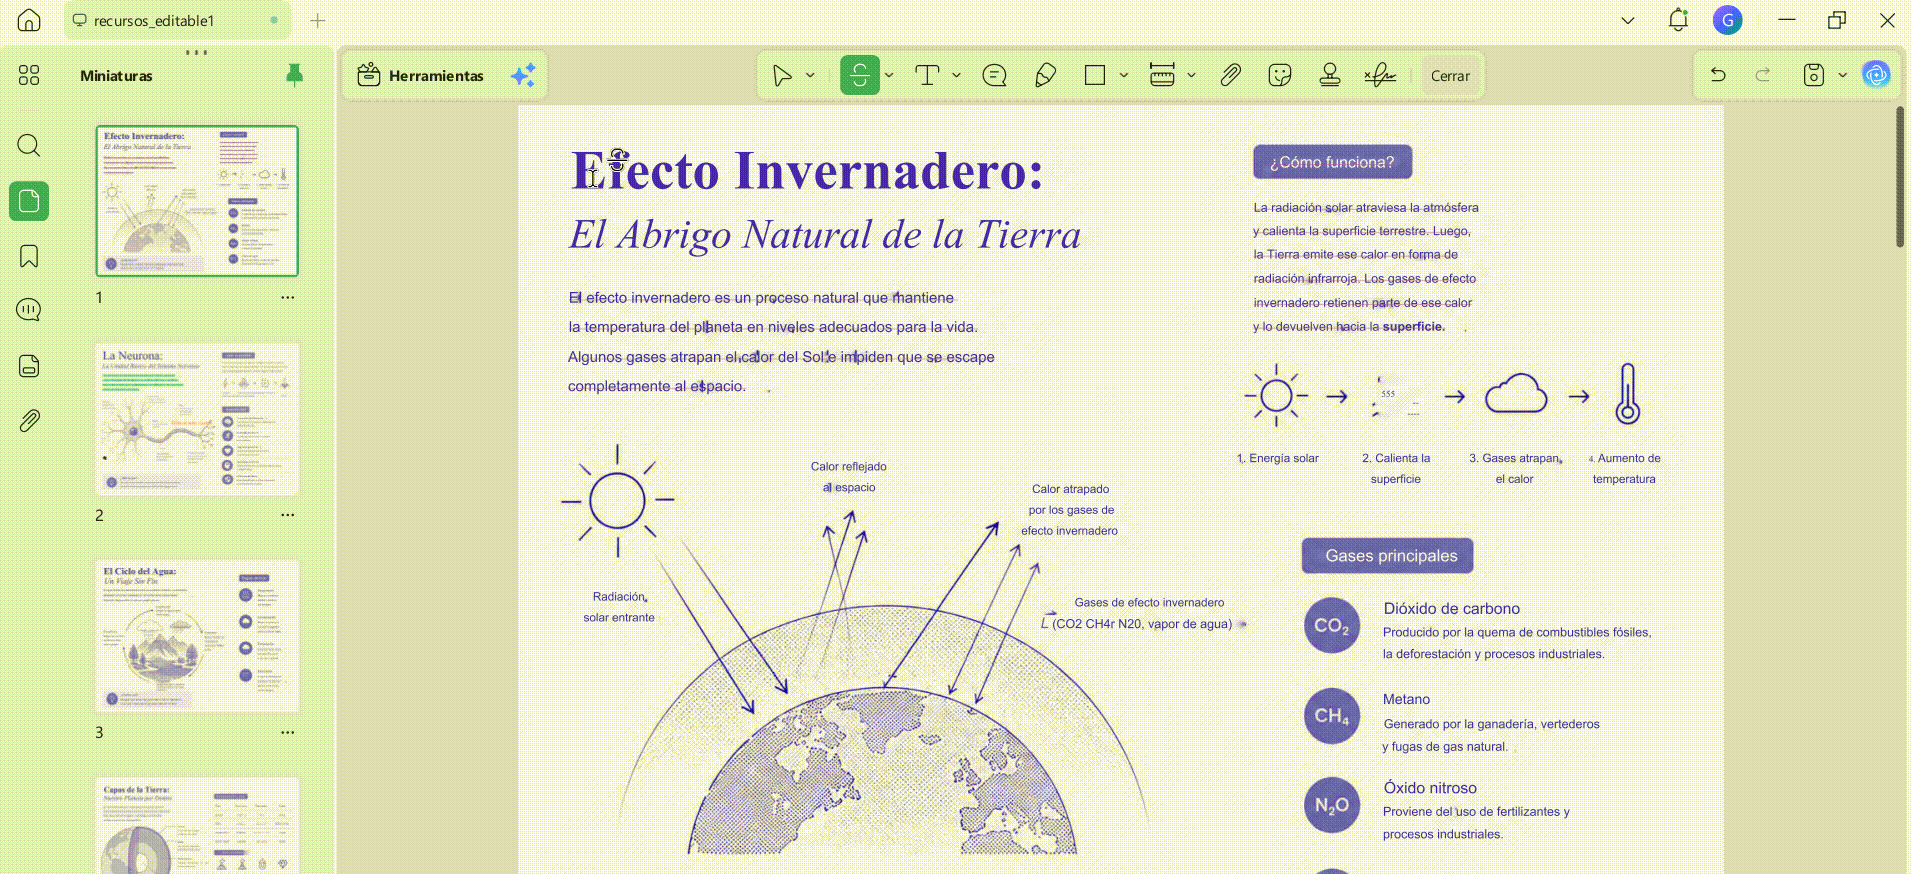1912x874 pixels.
Task: Expand the pointer tool options
Action: click(x=810, y=75)
